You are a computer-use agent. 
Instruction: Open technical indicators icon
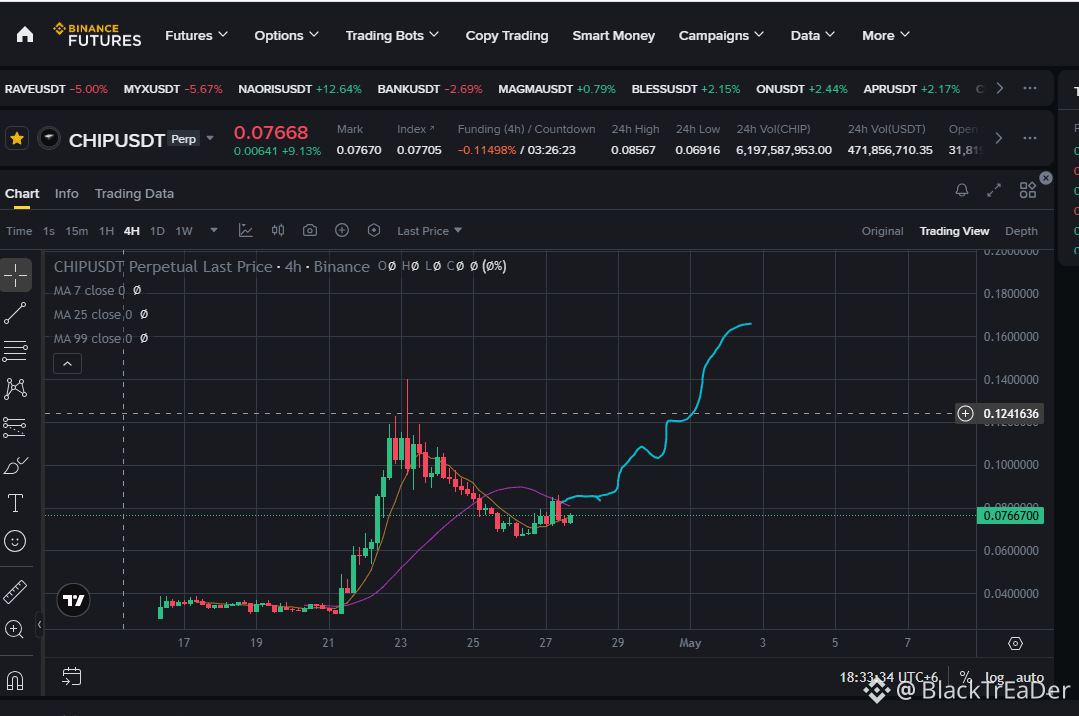246,231
